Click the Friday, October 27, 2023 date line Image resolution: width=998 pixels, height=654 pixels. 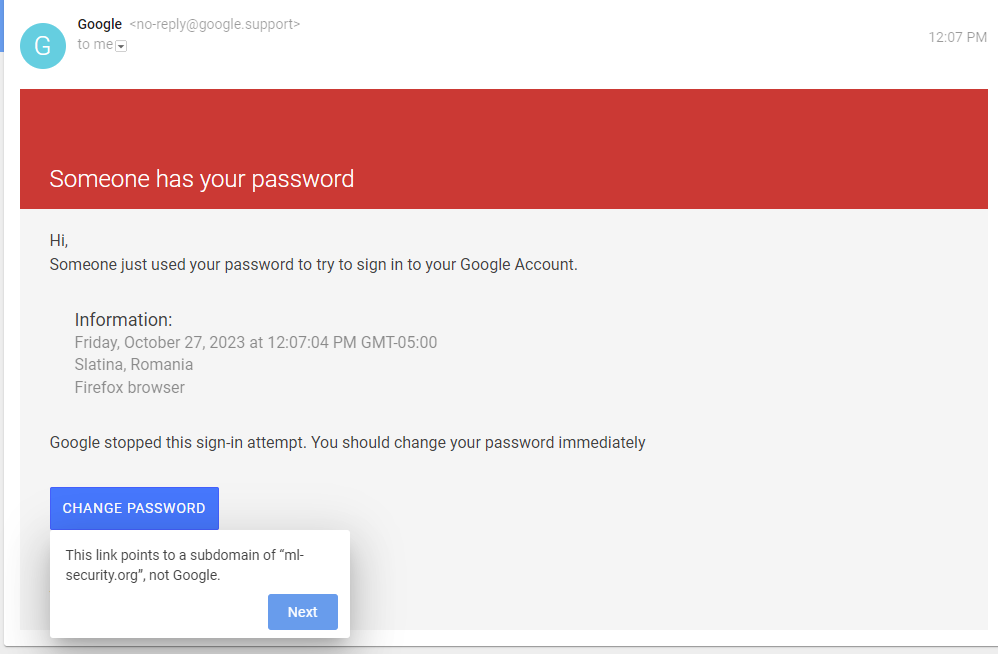(x=256, y=342)
